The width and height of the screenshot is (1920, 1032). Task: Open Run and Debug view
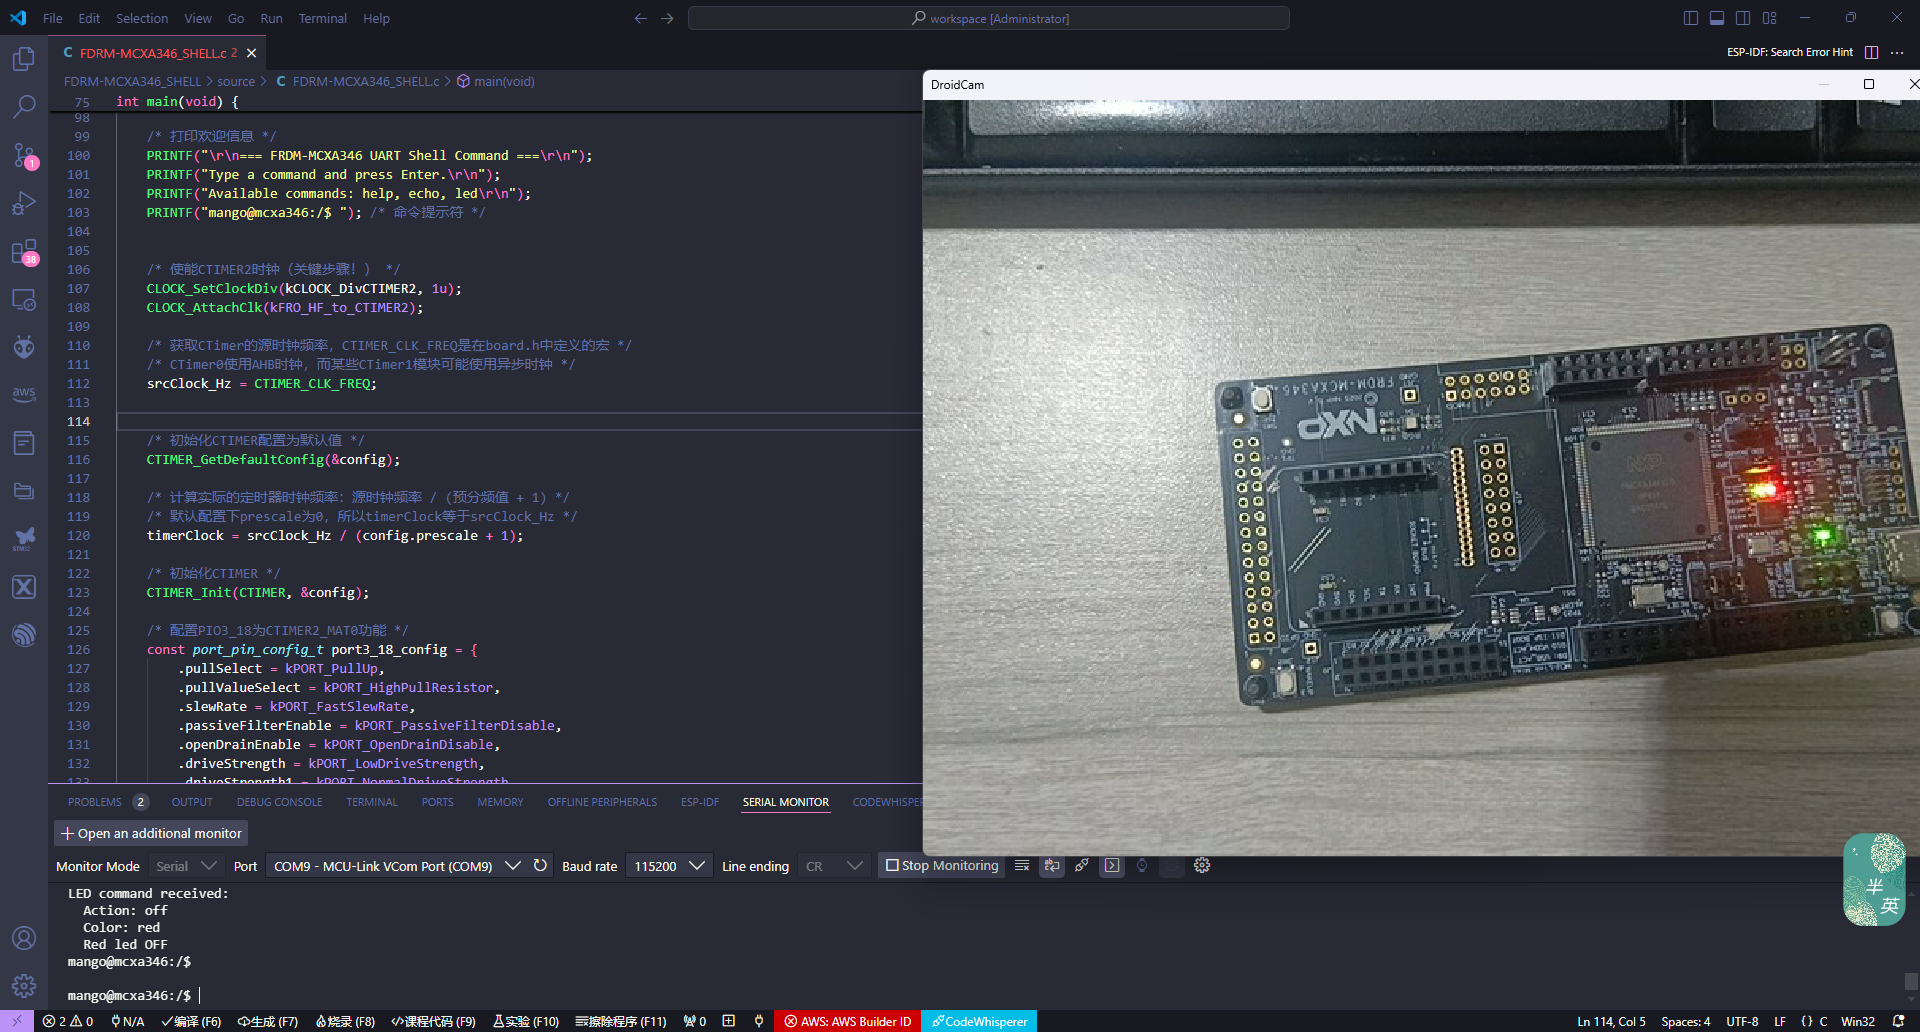click(24, 204)
